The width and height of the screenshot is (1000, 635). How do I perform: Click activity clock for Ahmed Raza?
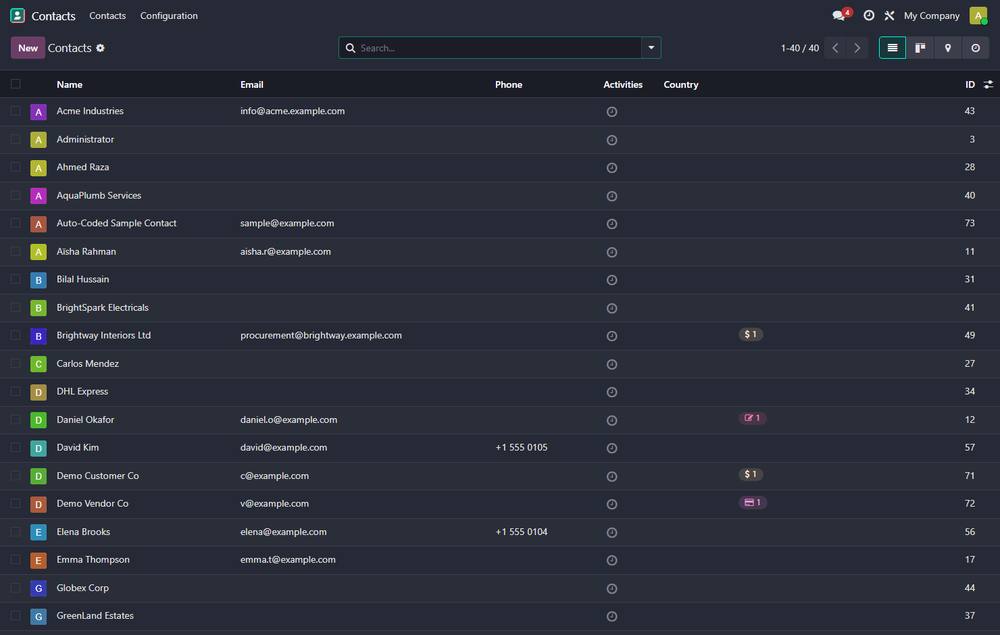pyautogui.click(x=612, y=168)
